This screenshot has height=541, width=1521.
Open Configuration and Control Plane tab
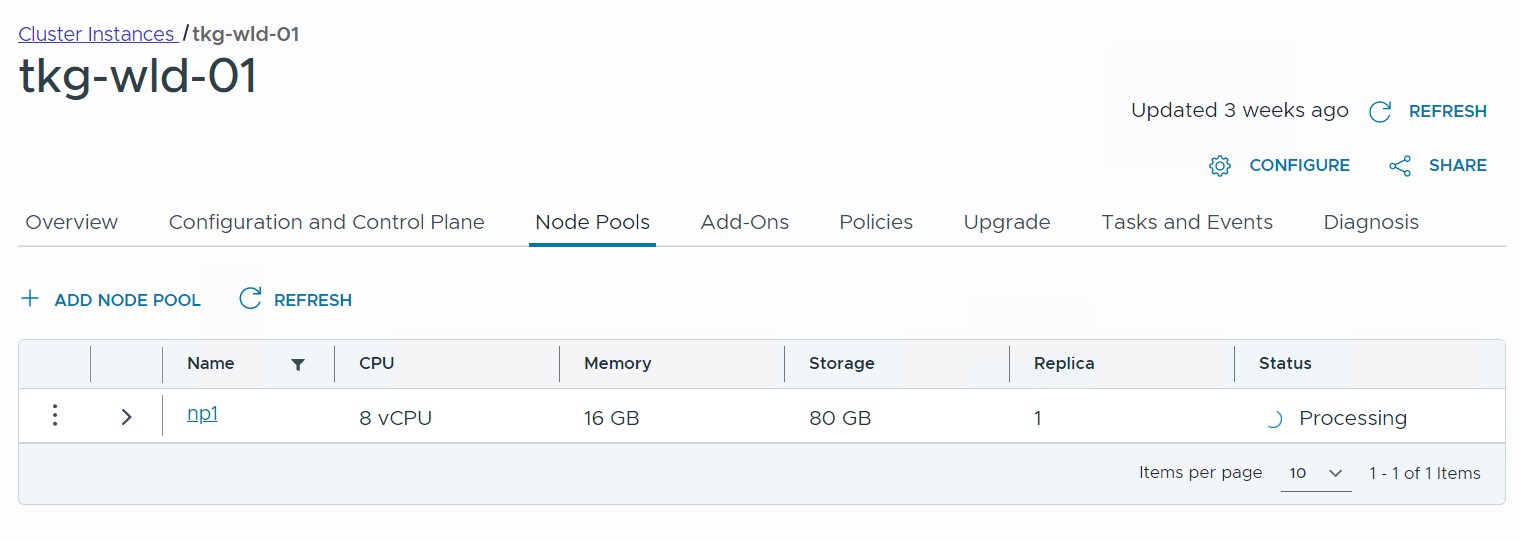tap(326, 222)
